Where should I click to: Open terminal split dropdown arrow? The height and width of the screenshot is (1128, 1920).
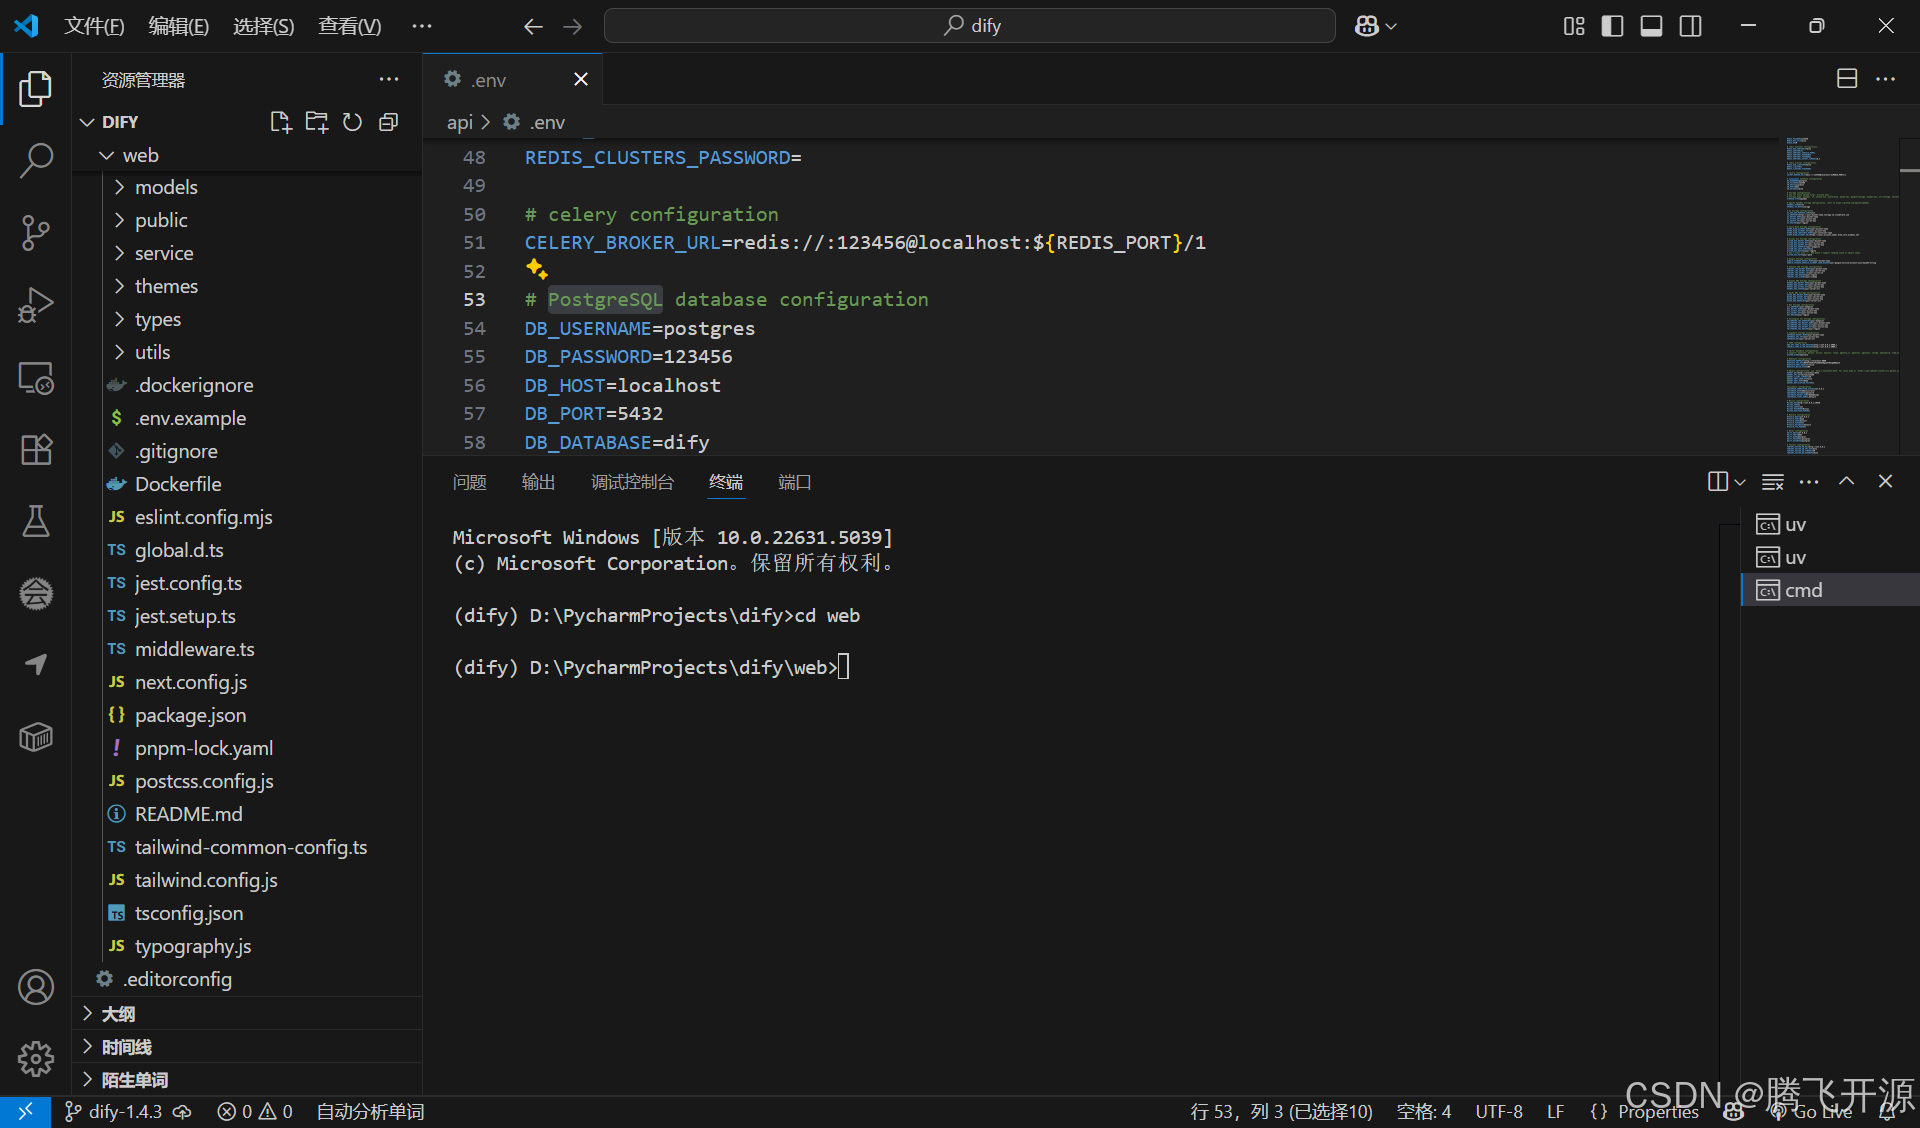1741,482
